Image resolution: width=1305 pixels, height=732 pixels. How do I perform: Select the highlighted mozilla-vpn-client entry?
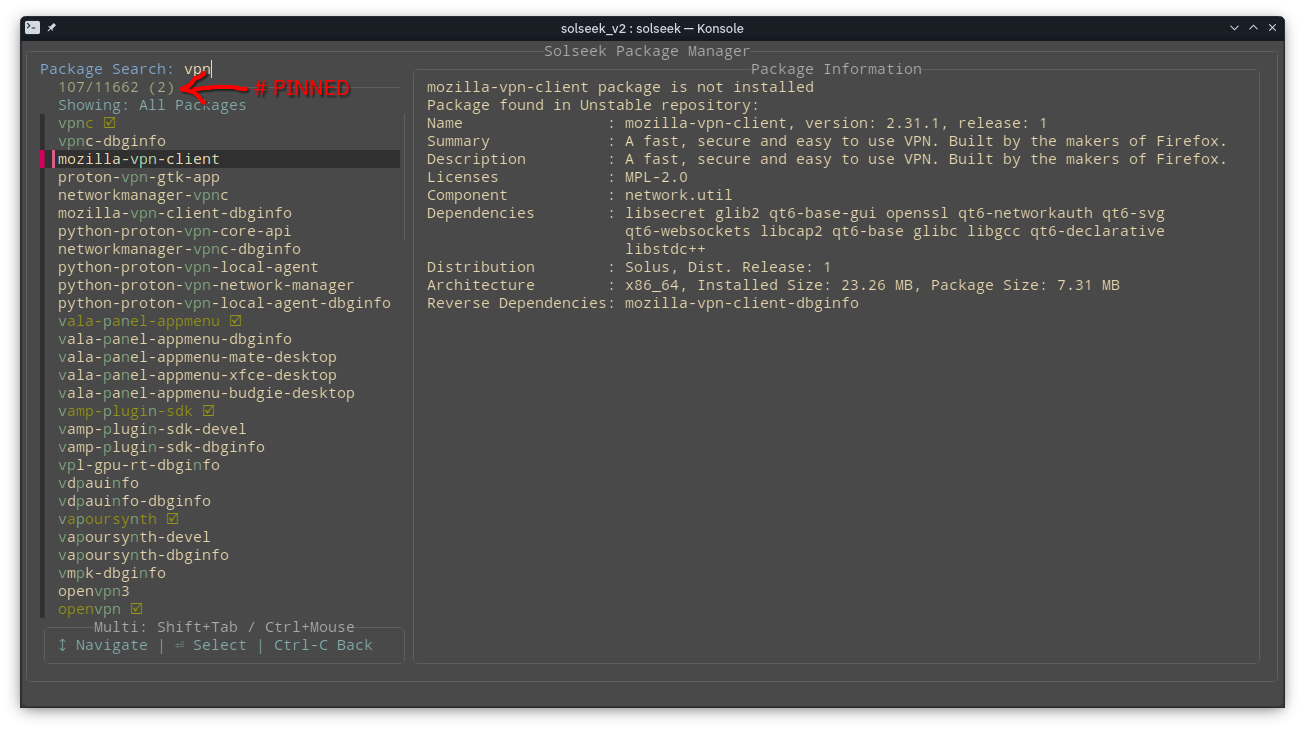138,159
